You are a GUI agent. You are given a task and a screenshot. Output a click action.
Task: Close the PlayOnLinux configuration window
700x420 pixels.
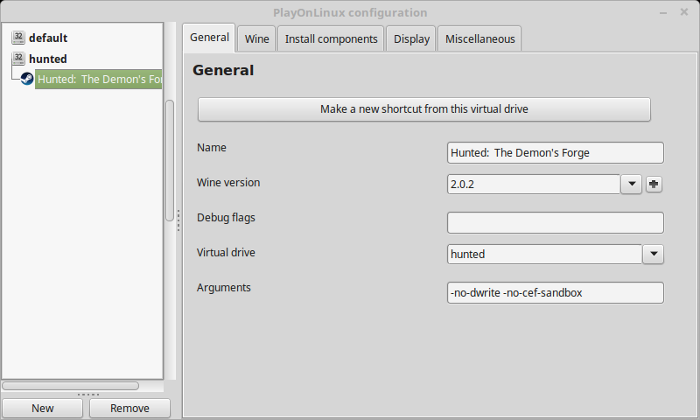click(684, 12)
